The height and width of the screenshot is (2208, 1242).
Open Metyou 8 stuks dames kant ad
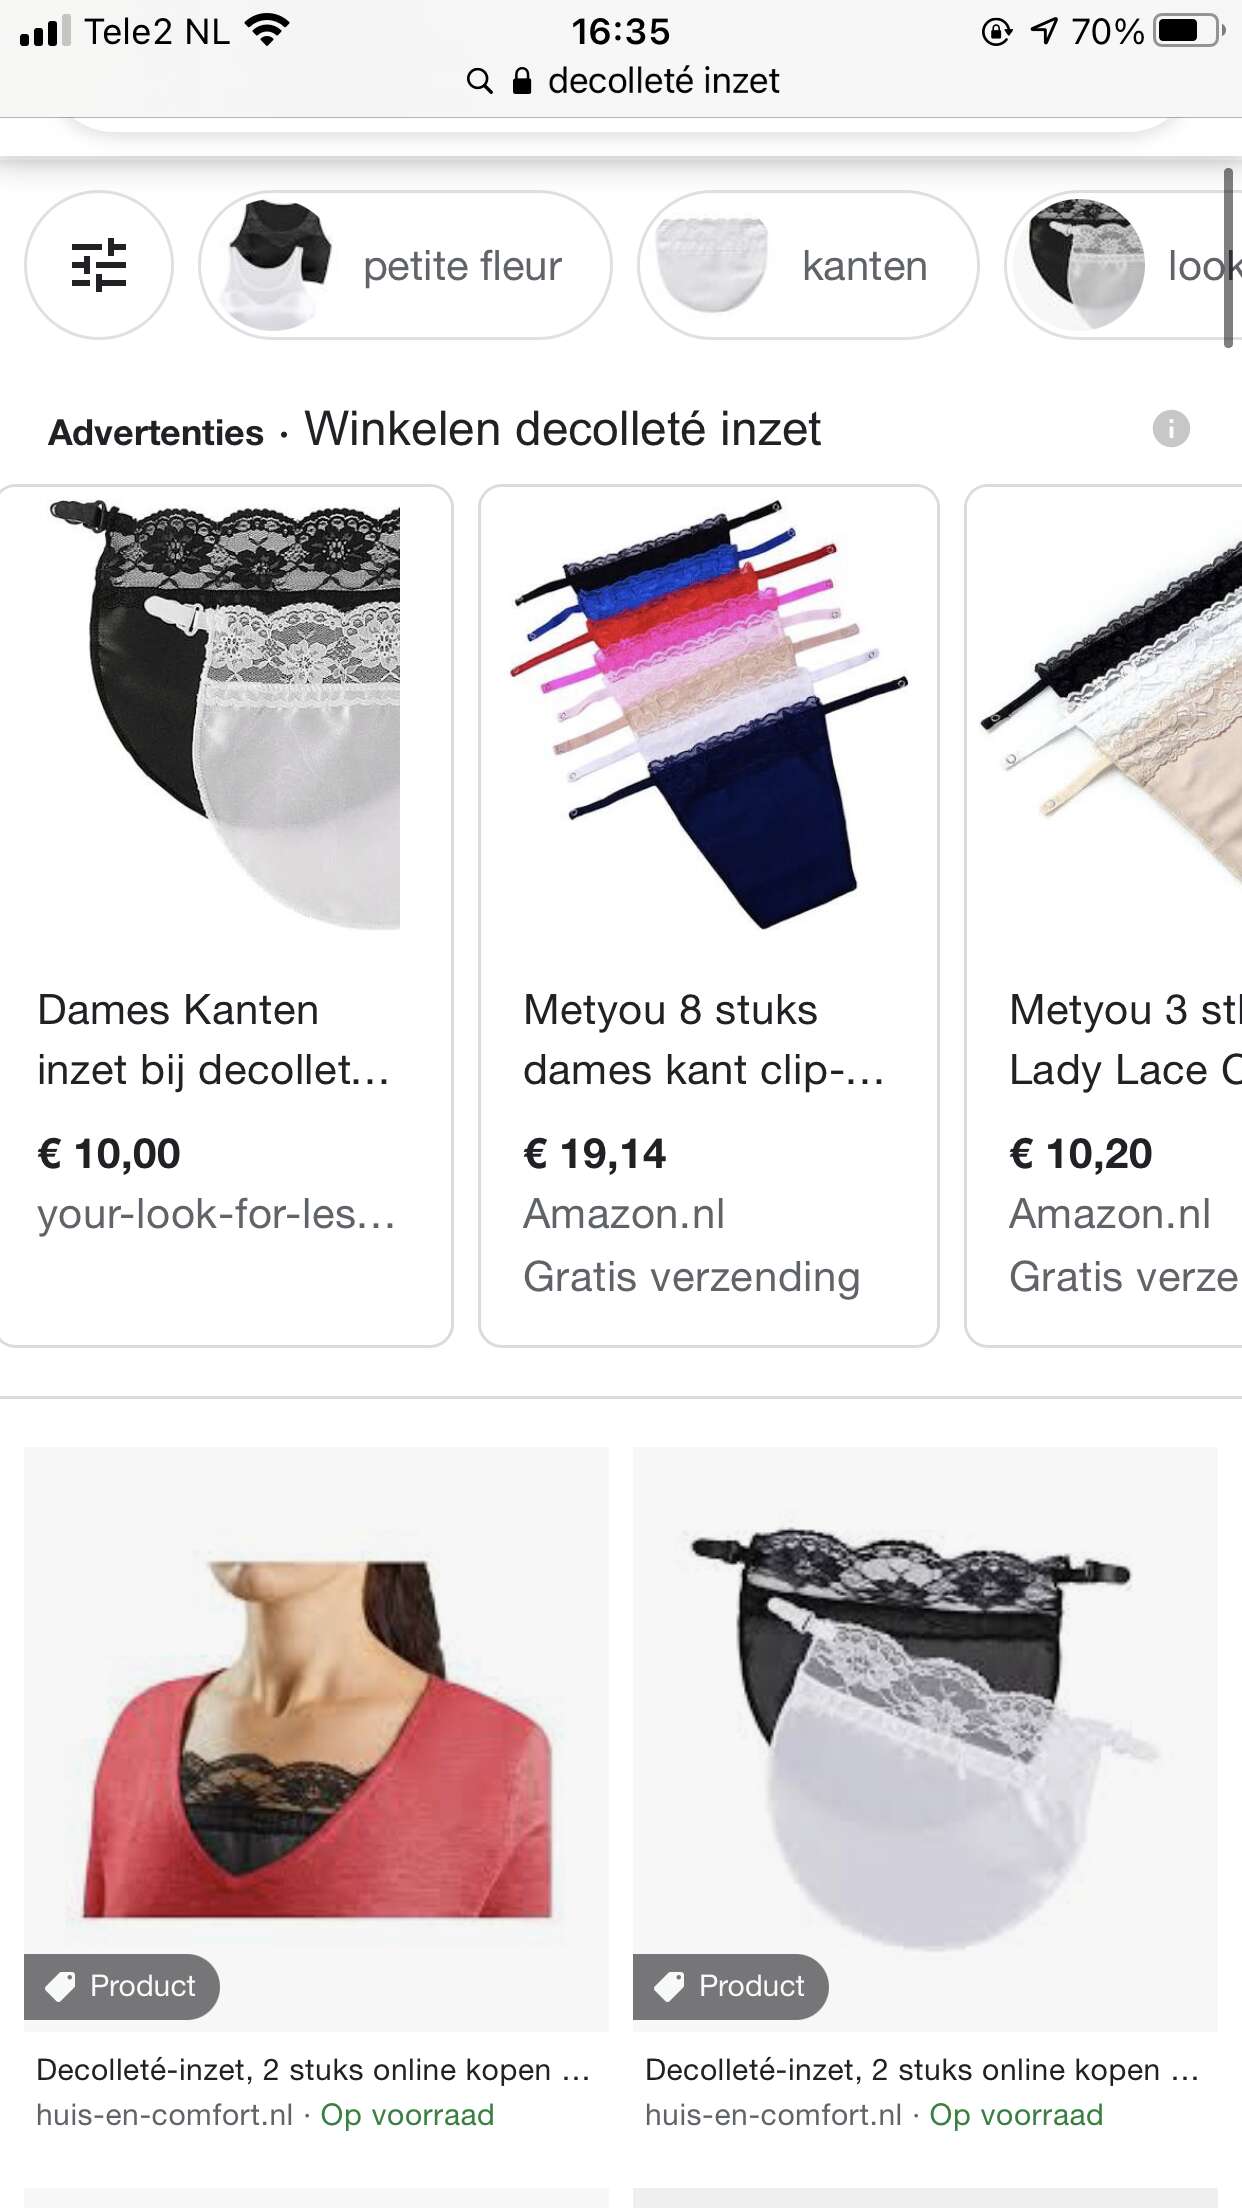[709, 916]
